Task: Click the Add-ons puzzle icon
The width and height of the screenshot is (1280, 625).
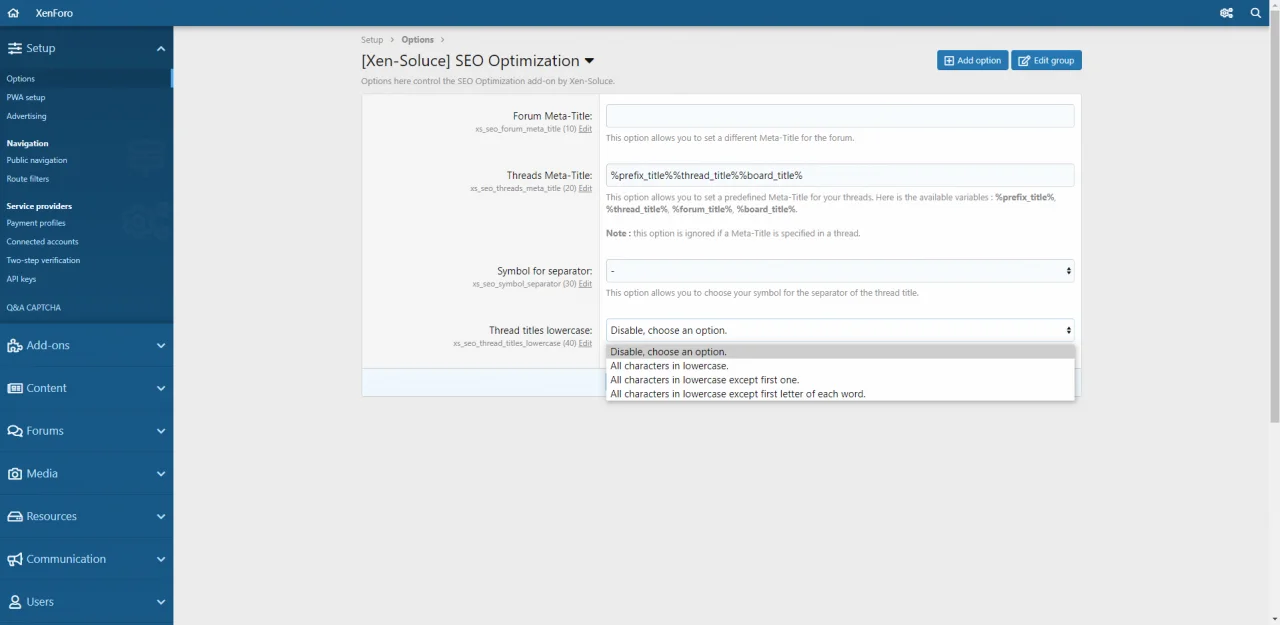Action: point(14,346)
